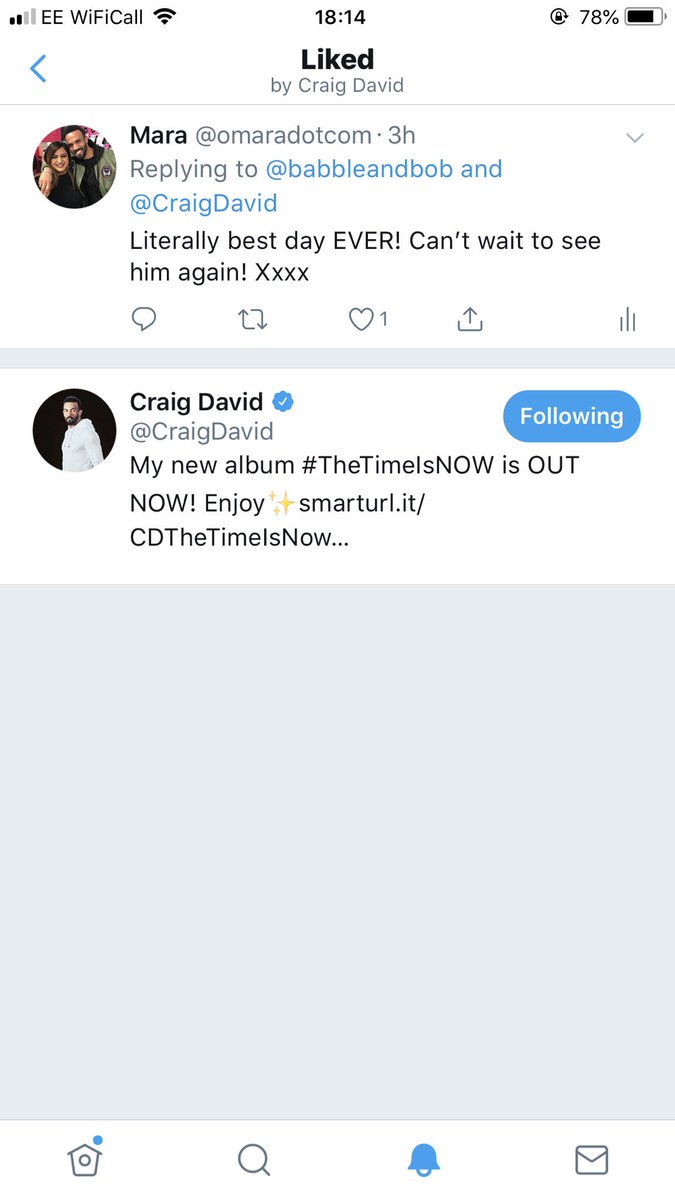Open the @CraigDavid mention in the reply line
Image resolution: width=675 pixels, height=1200 pixels.
tap(204, 203)
